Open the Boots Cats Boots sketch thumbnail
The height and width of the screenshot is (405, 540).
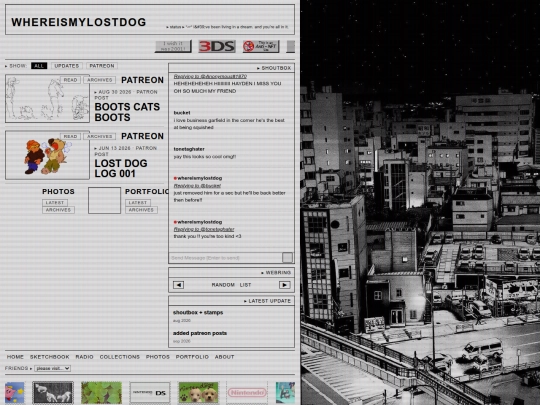pos(48,98)
